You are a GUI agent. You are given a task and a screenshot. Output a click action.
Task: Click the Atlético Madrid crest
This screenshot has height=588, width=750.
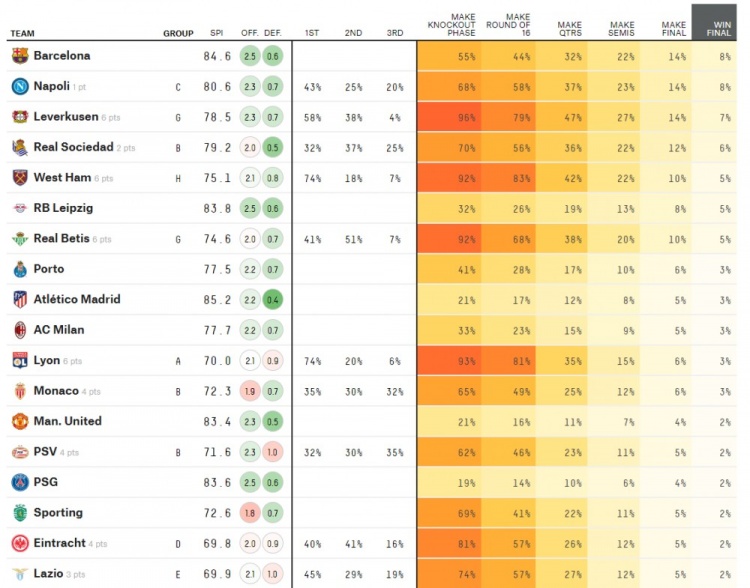coord(20,299)
